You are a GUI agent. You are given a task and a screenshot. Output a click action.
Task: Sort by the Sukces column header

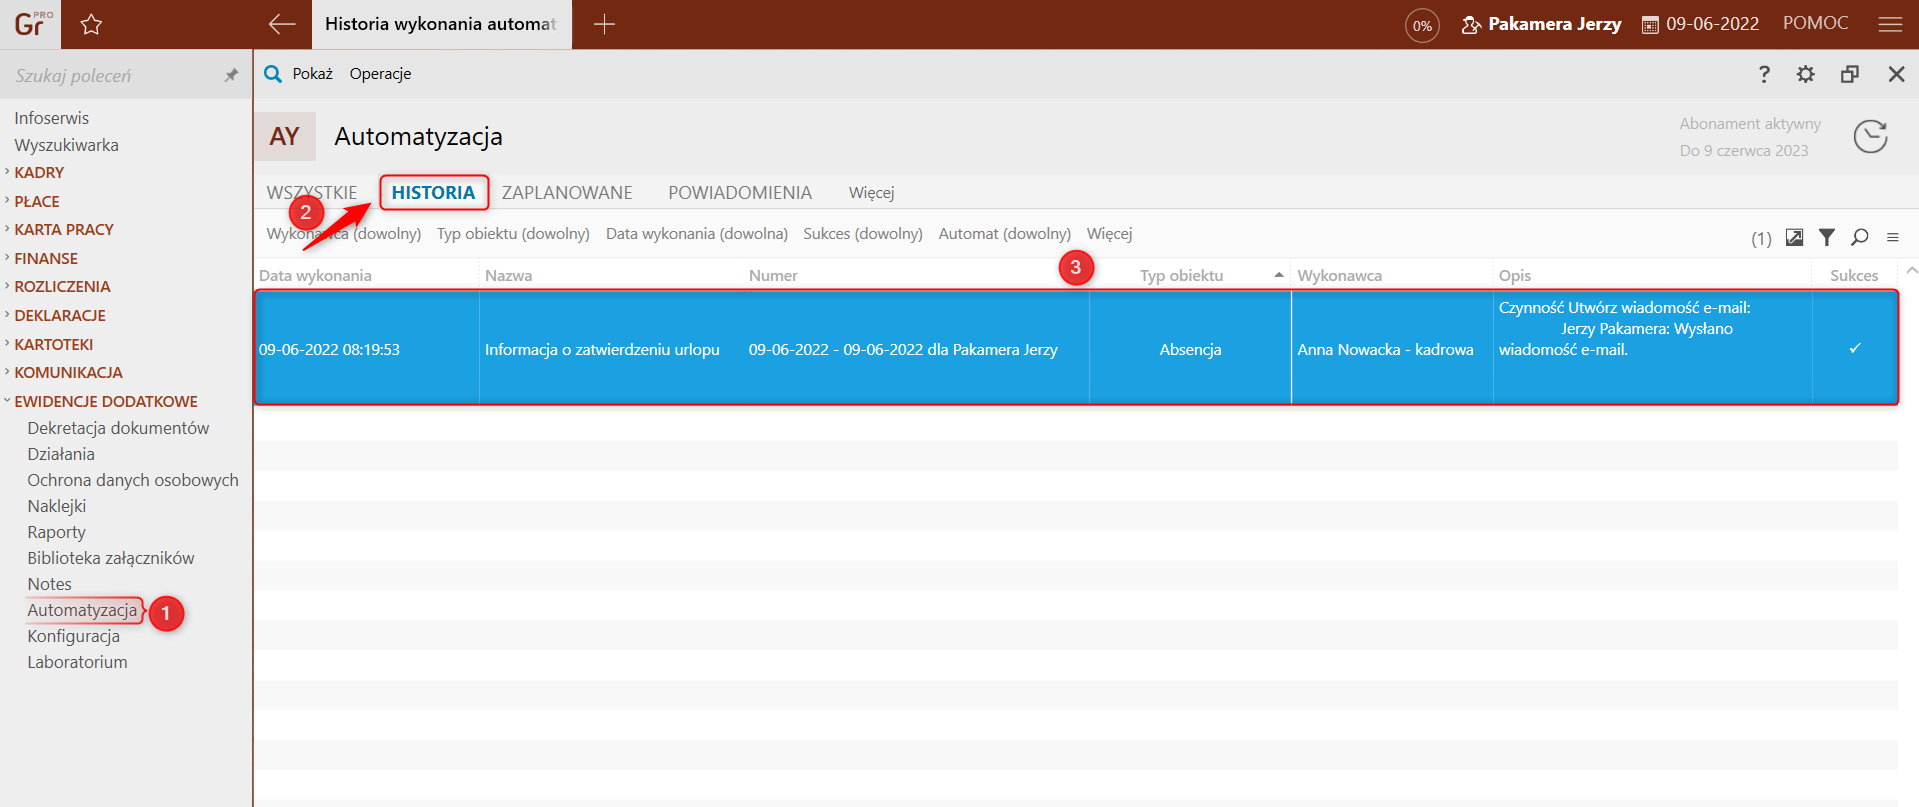click(1854, 275)
